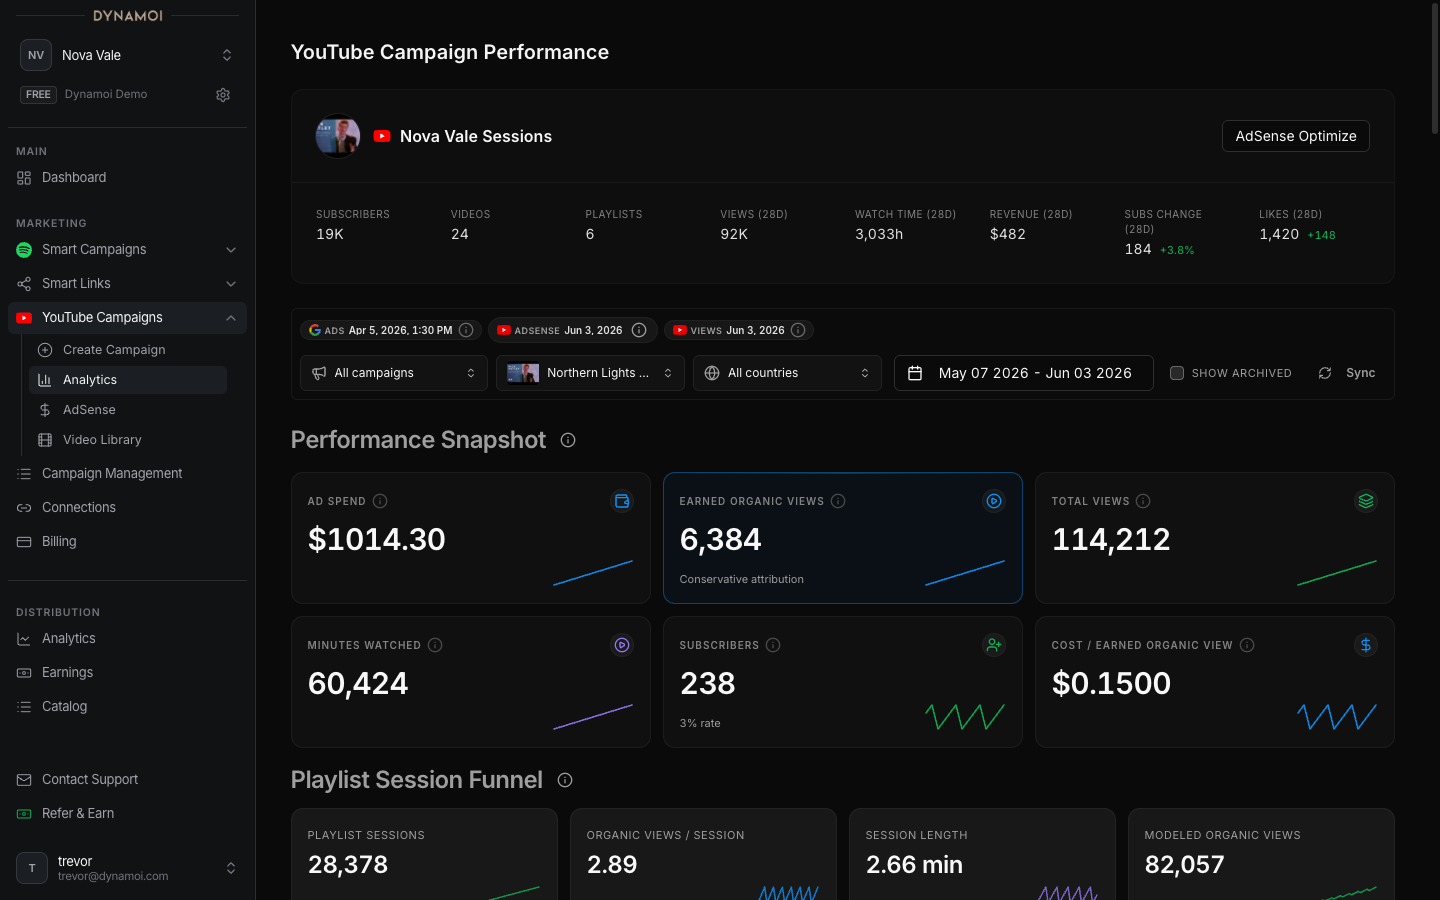The width and height of the screenshot is (1440, 900).
Task: Open Subscribers card info icon
Action: pos(773,645)
